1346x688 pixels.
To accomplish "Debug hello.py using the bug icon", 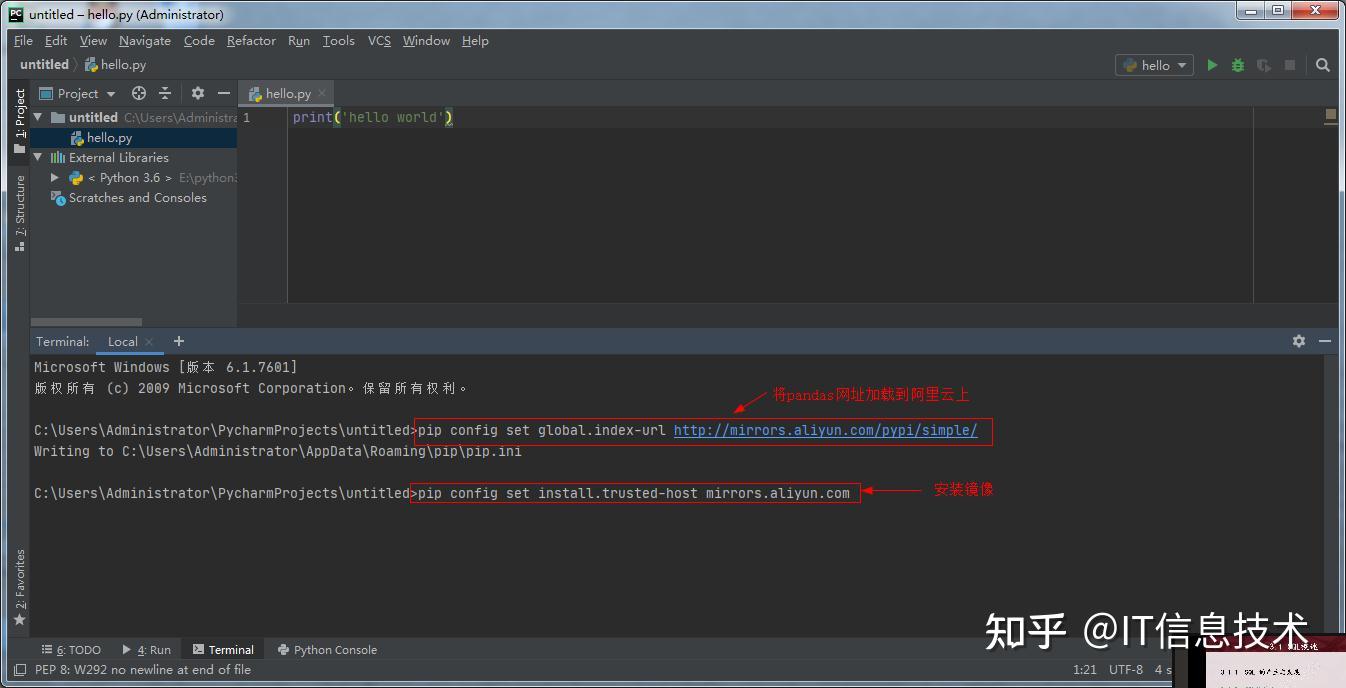I will point(1237,64).
